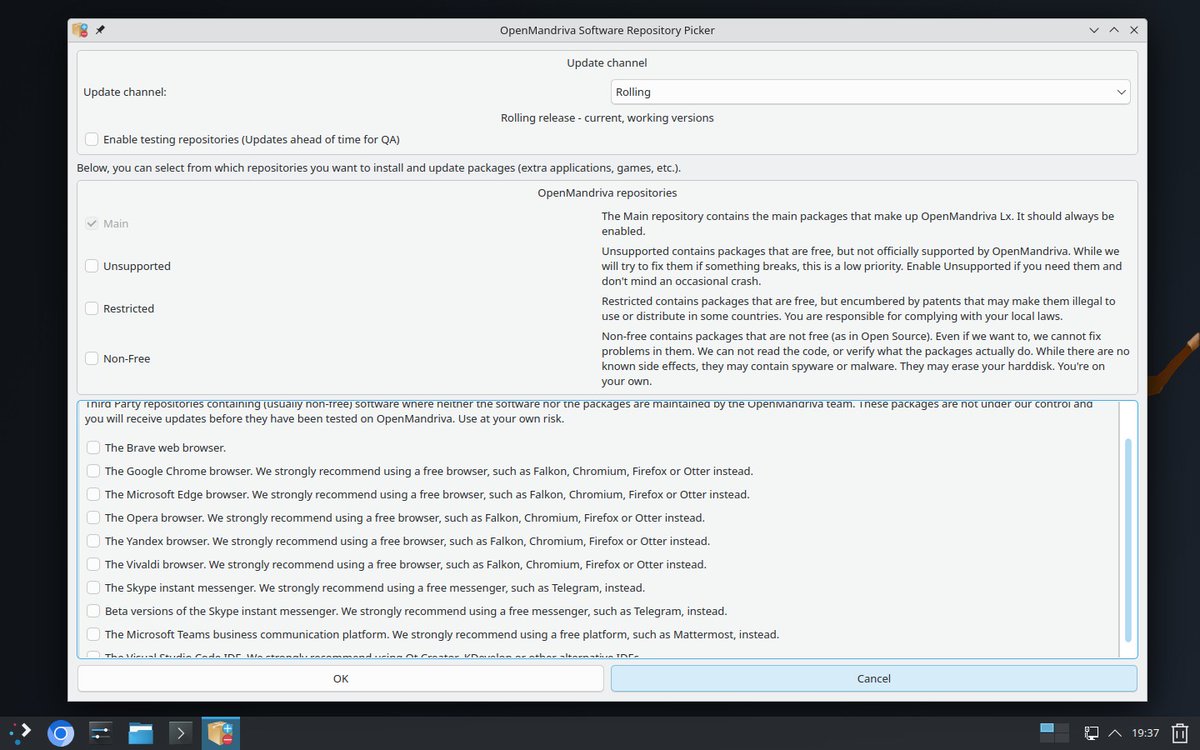Dismiss the dialog with the Cancel button
1200x750 pixels.
click(x=874, y=678)
